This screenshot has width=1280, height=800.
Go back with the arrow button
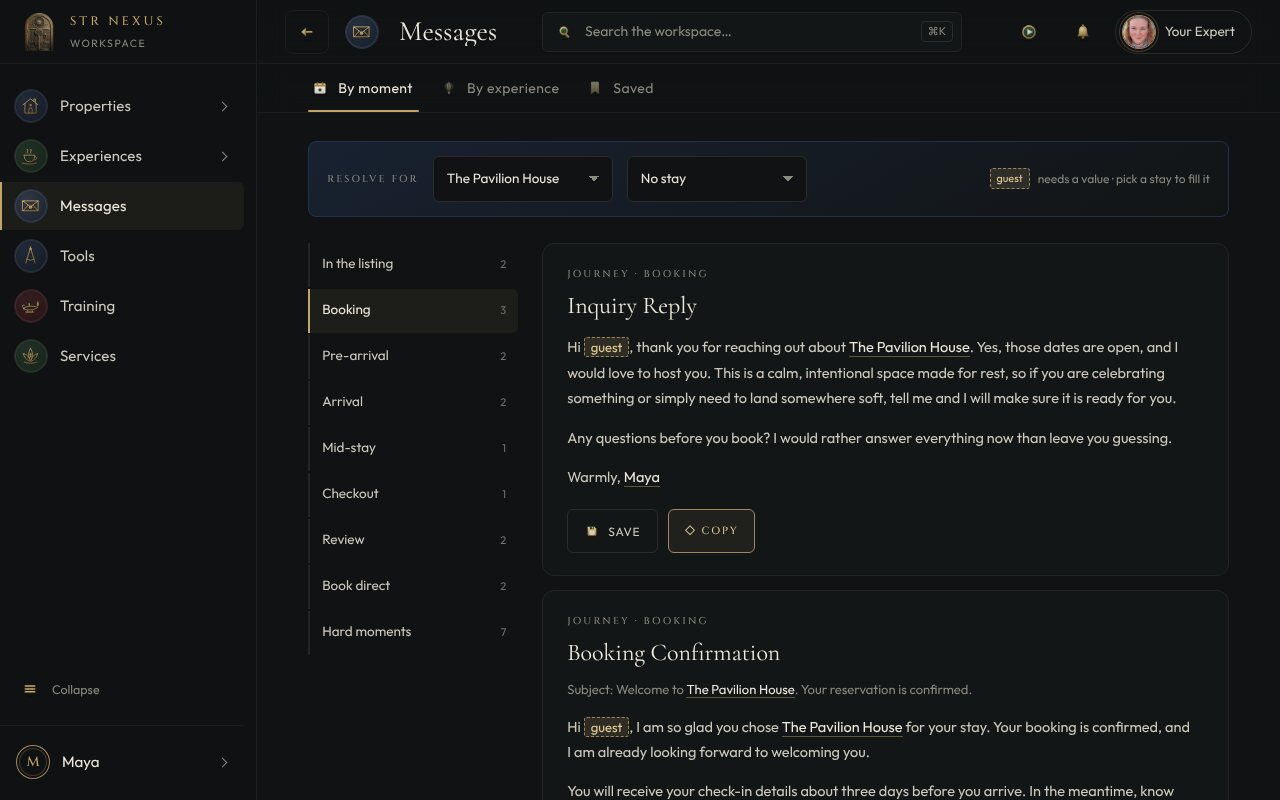pyautogui.click(x=307, y=32)
